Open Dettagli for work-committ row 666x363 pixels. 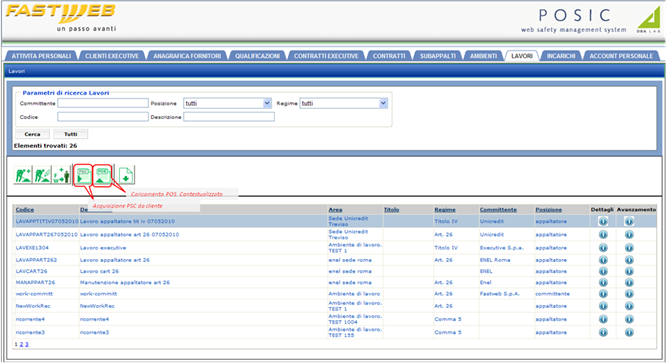[603, 294]
